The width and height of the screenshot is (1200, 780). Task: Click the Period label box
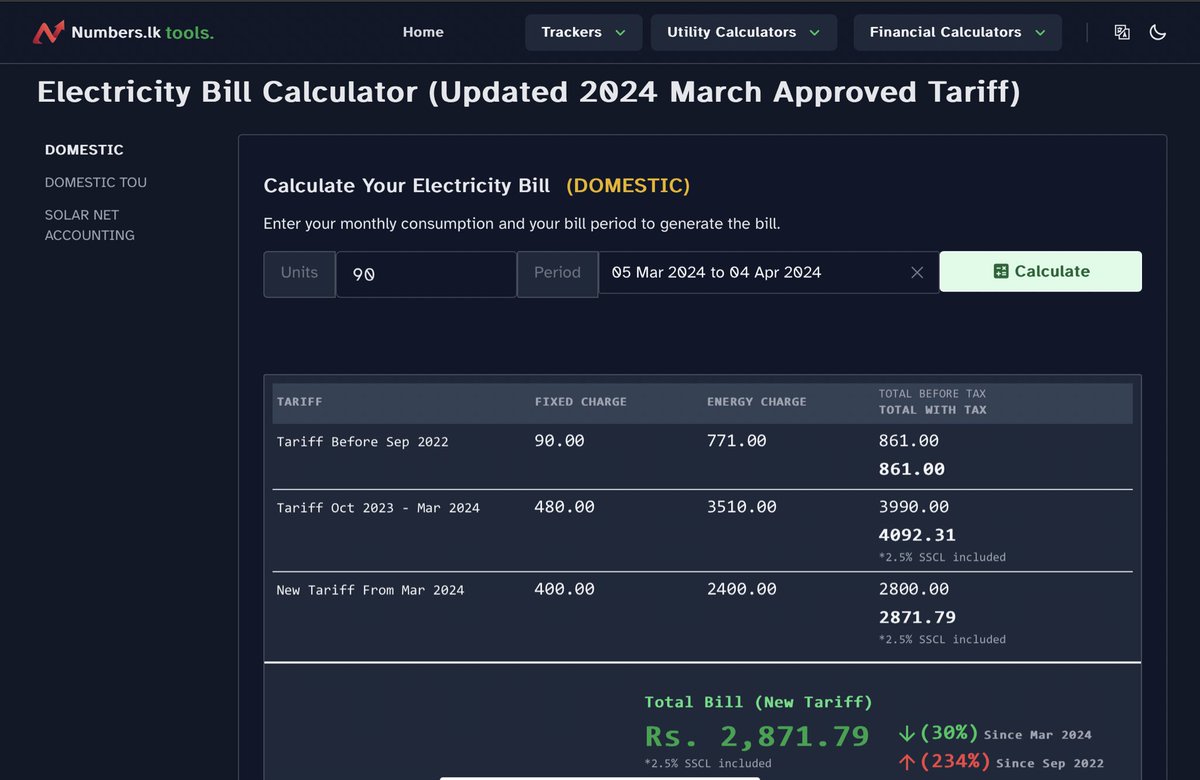(557, 274)
